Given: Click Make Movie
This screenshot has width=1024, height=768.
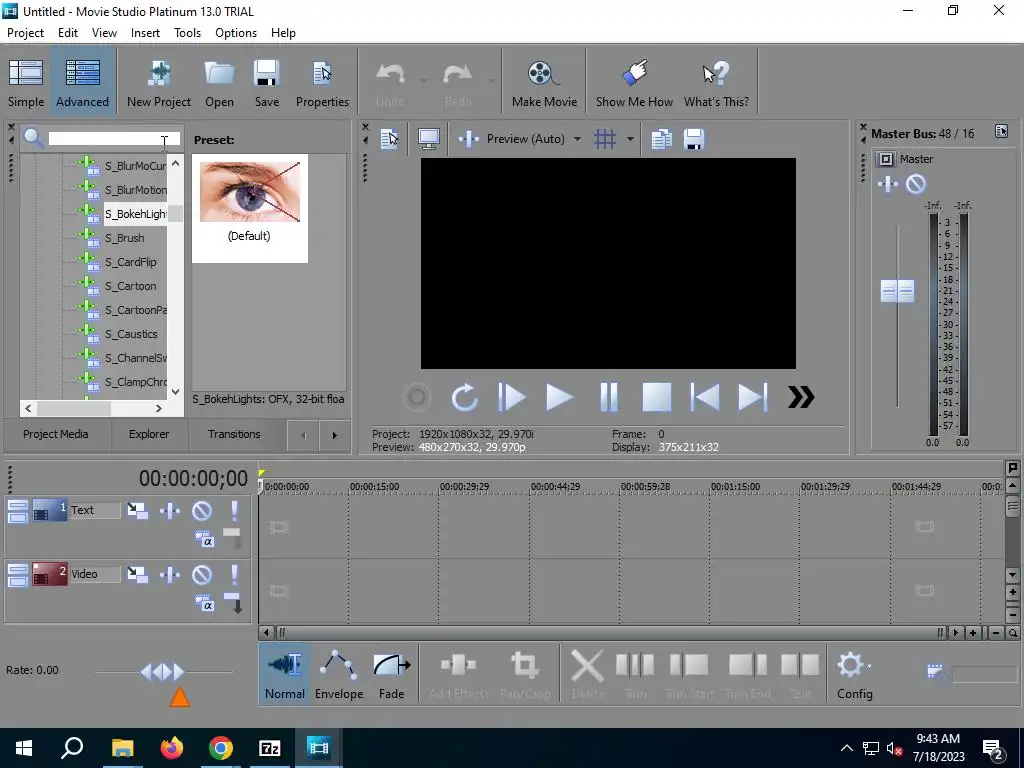Looking at the screenshot, I should [544, 82].
